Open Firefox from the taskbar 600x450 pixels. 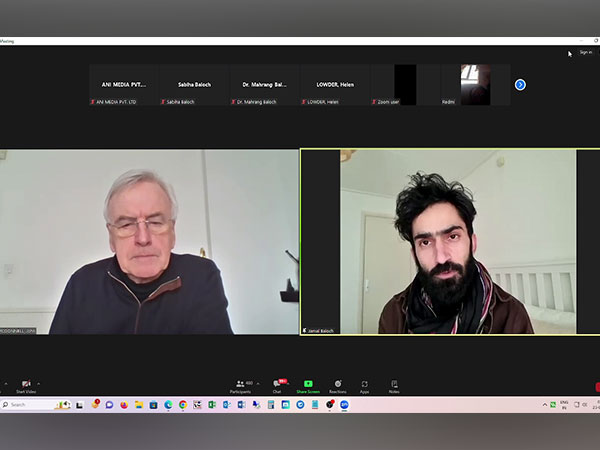124,405
